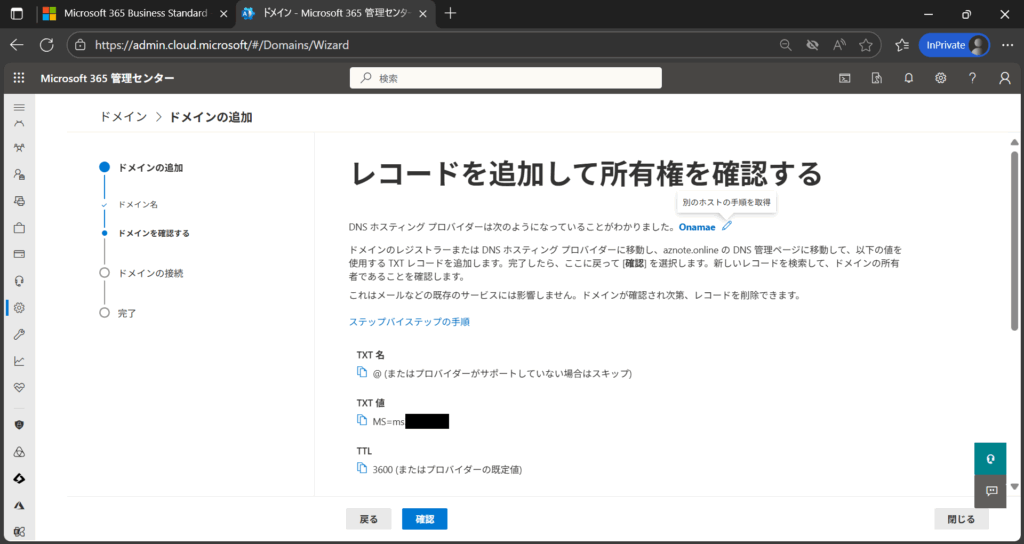
Task: Expand the navigation hamburger menu
Action: [18, 106]
